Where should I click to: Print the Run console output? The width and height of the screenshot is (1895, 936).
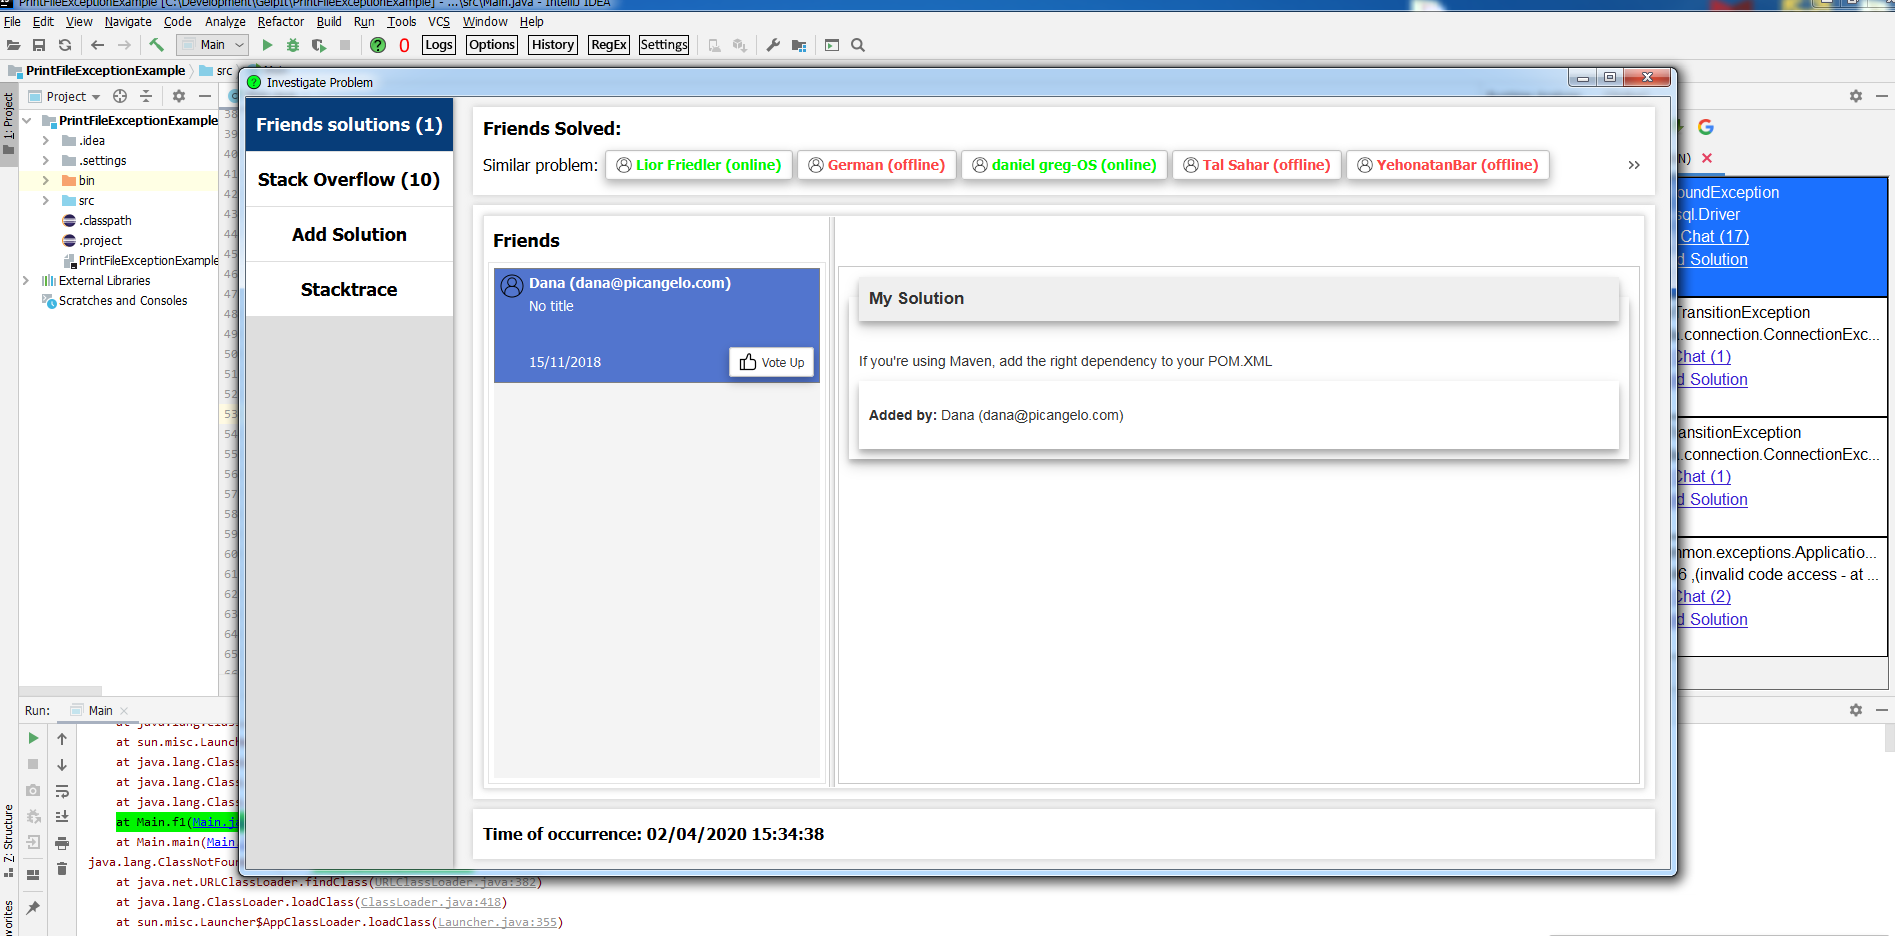(62, 843)
